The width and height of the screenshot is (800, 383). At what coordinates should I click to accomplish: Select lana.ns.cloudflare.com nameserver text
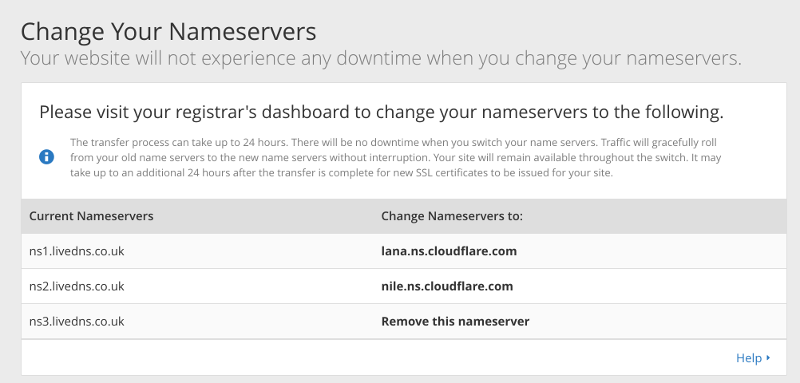pos(449,251)
